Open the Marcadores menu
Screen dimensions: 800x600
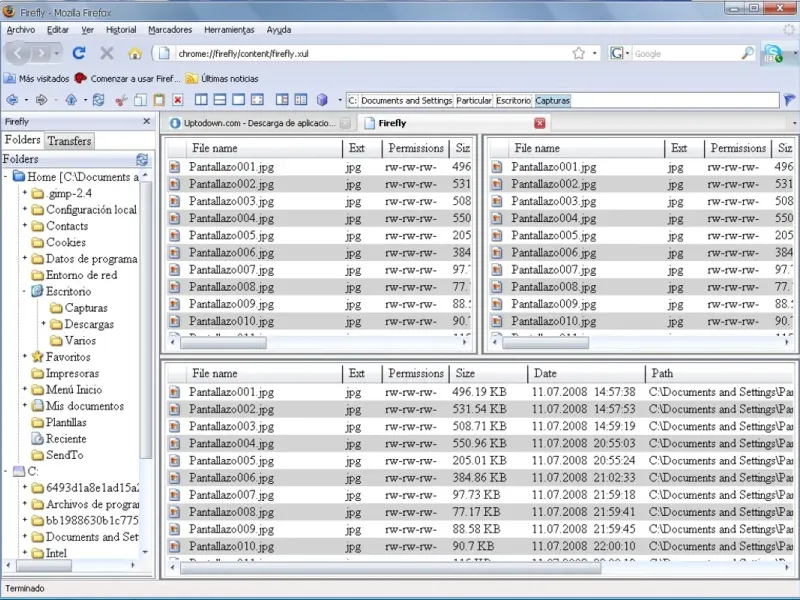tap(170, 30)
